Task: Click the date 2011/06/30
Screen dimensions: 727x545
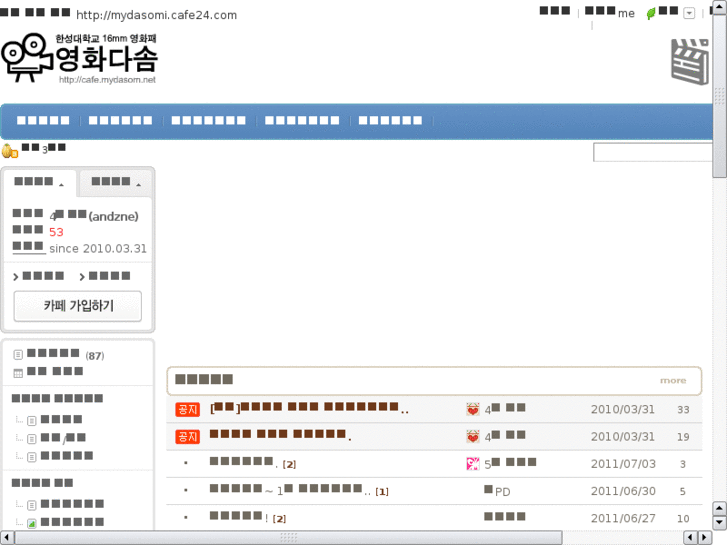Action: click(623, 491)
